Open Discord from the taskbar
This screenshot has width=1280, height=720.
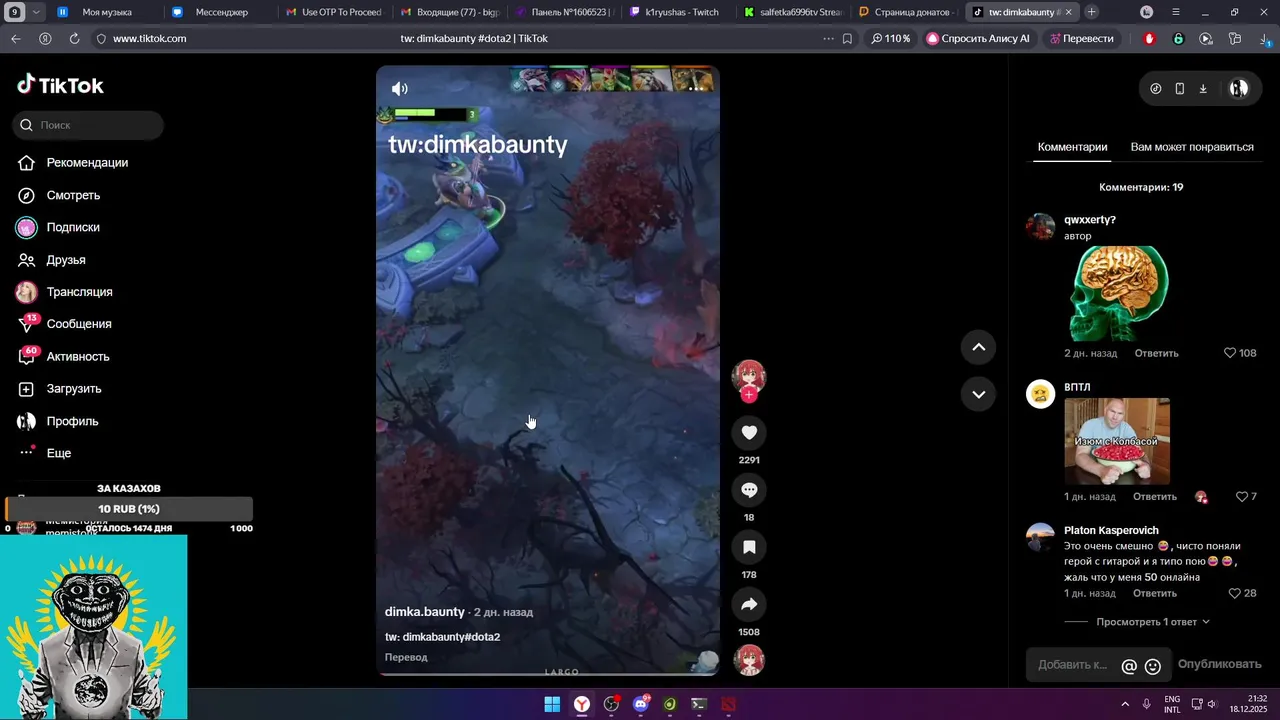pyautogui.click(x=641, y=704)
